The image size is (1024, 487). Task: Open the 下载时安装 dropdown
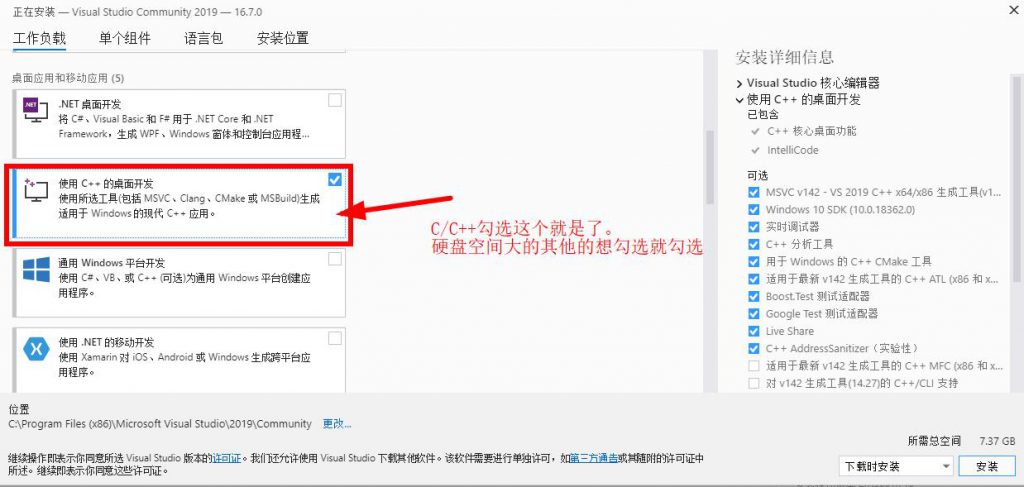896,466
